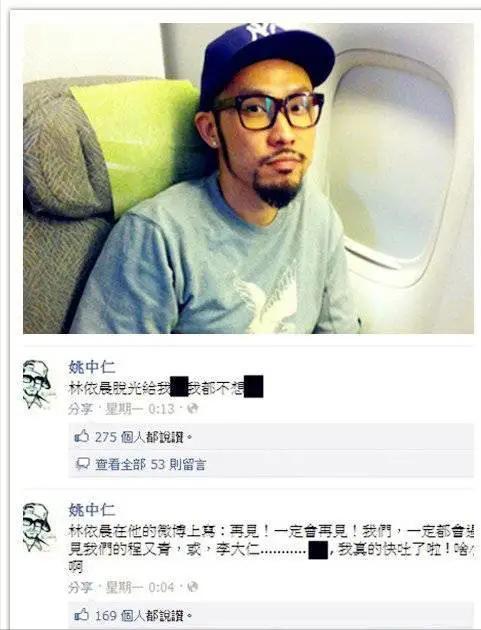Open the 星期一 0:13 timestamp

pos(139,409)
